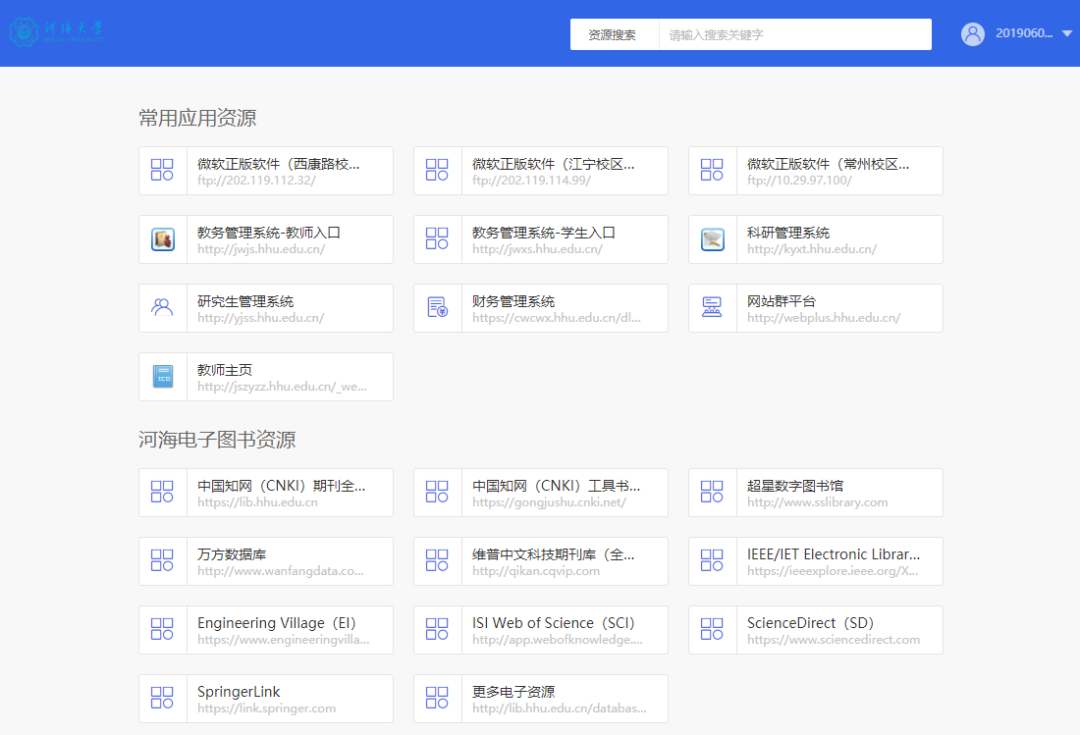This screenshot has height=735, width=1080.
Task: Select the 教务管理系统-教师入口 tile icon
Action: pyautogui.click(x=163, y=239)
